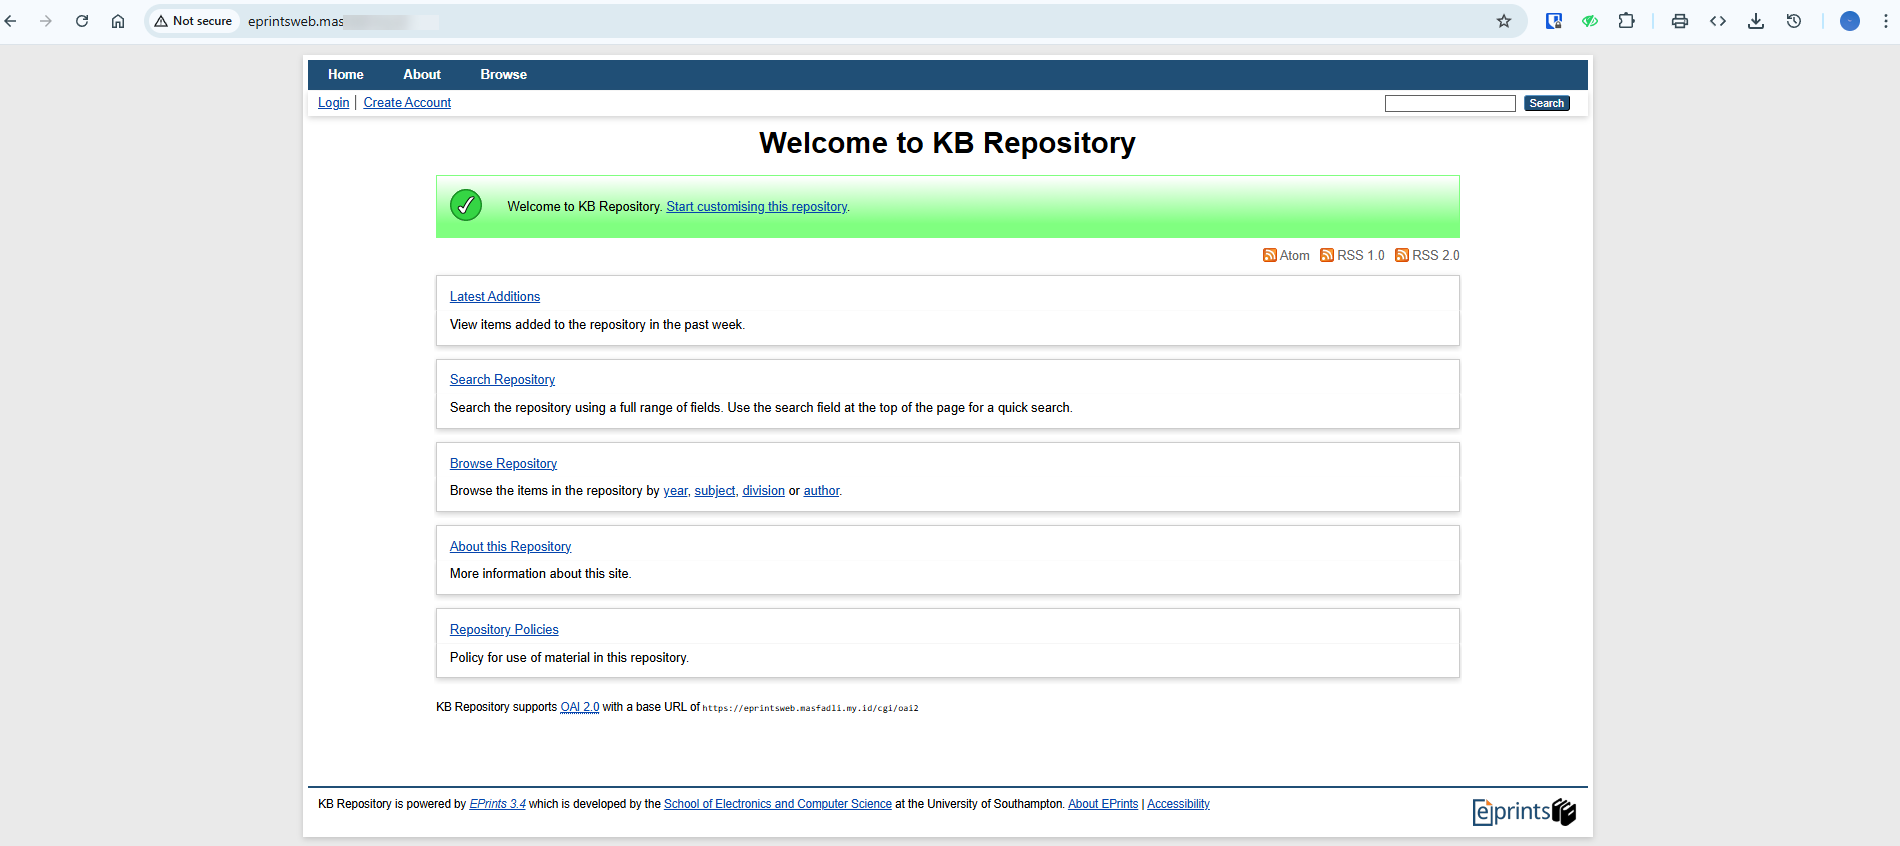Bookmark this page with star icon

point(1504,21)
